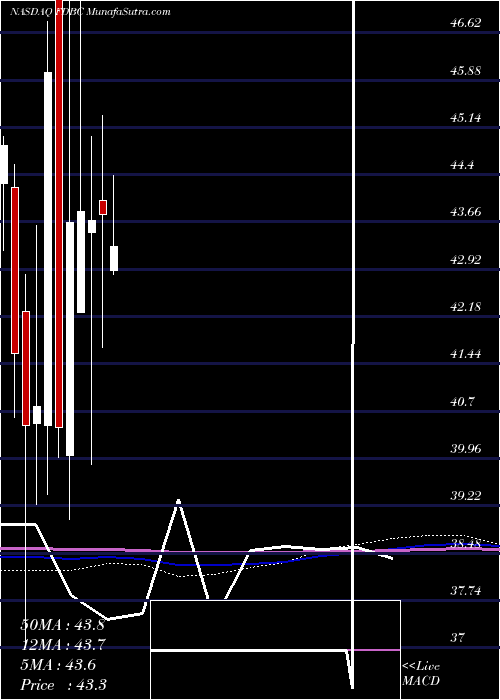Click the last white candlestick near 42.92

click(x=114, y=258)
